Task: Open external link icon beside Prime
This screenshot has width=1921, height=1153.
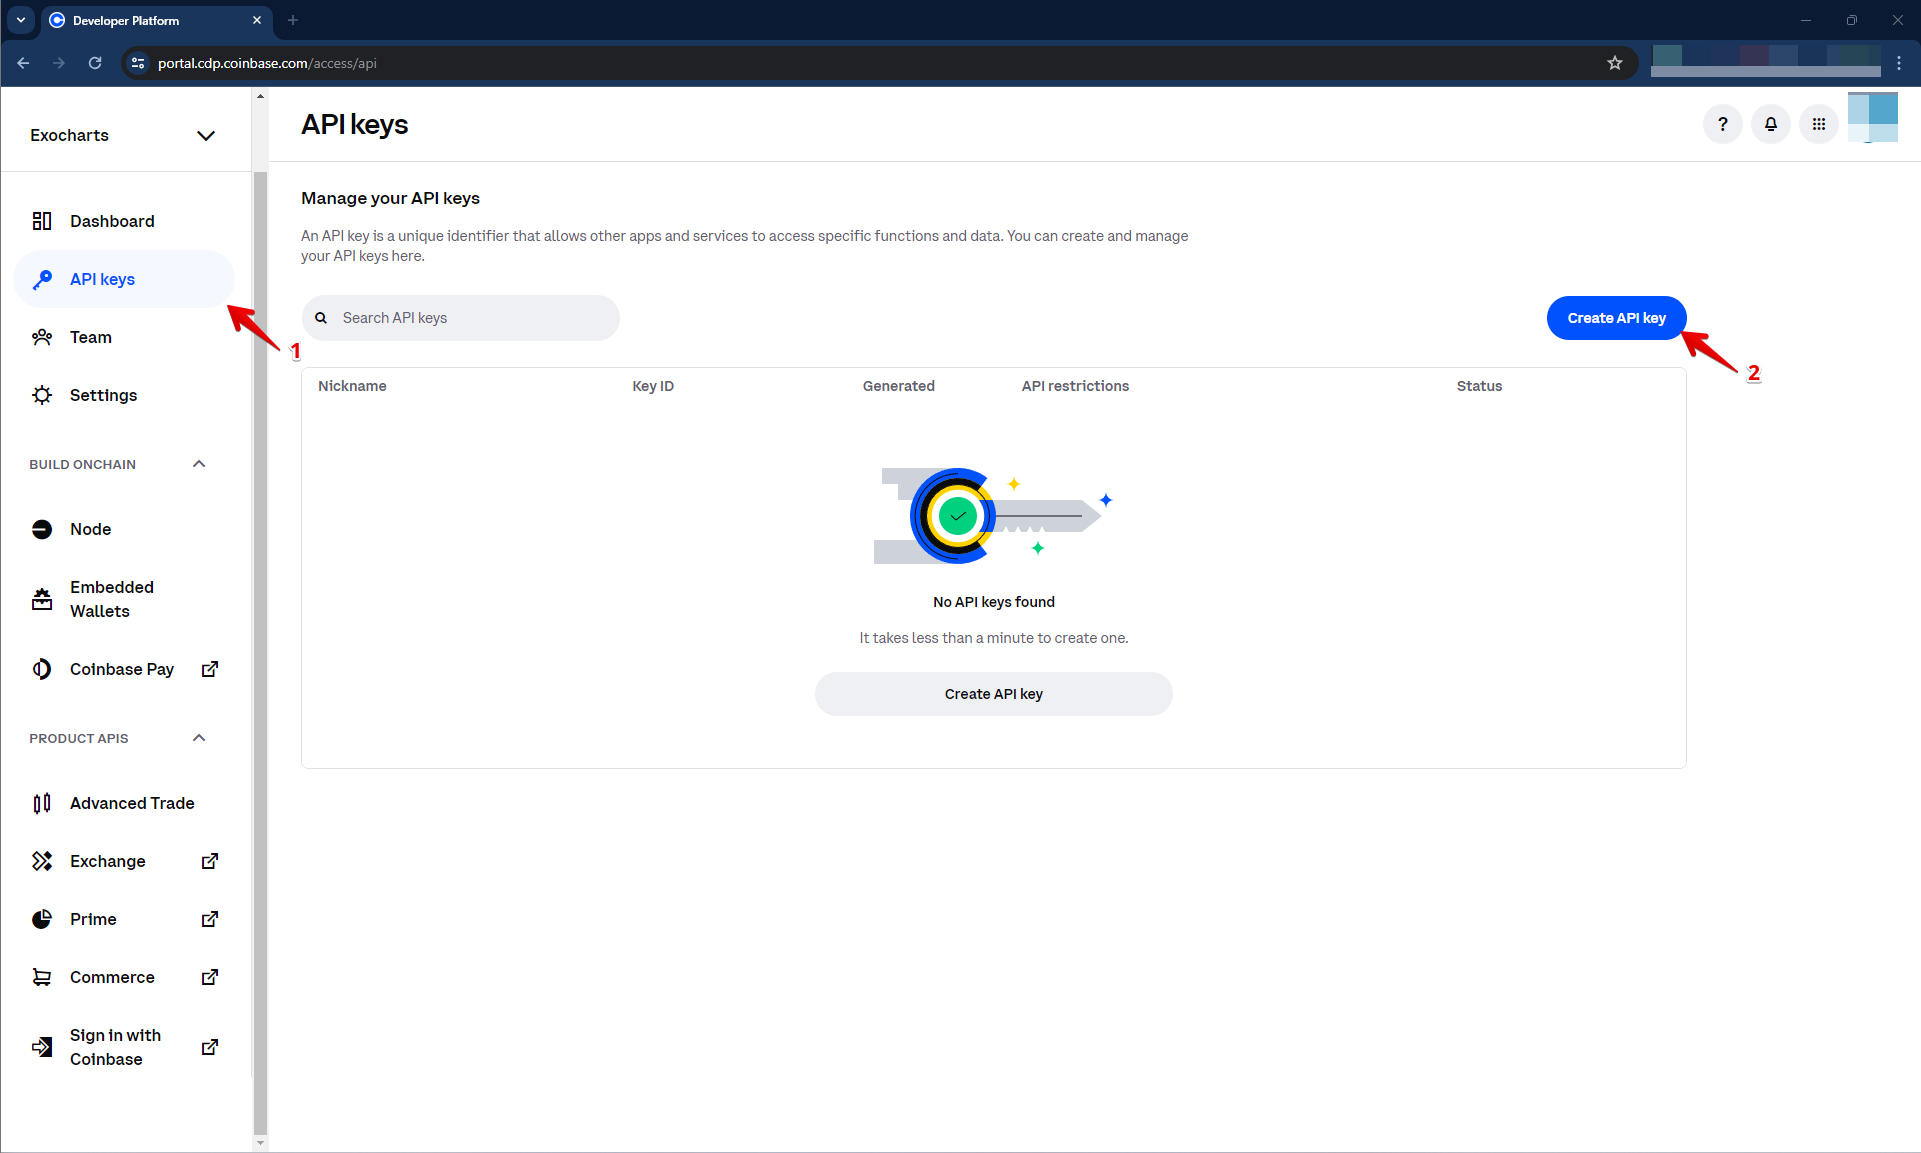Action: 210,919
